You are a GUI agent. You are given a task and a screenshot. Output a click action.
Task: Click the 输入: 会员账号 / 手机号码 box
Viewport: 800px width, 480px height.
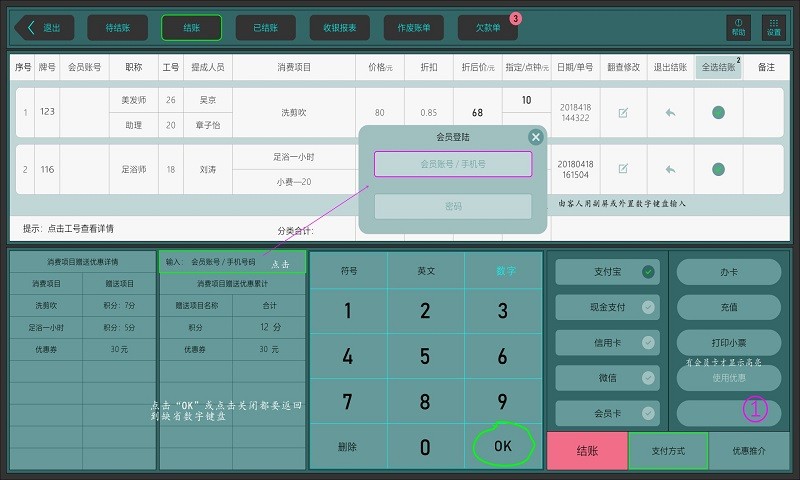[232, 262]
